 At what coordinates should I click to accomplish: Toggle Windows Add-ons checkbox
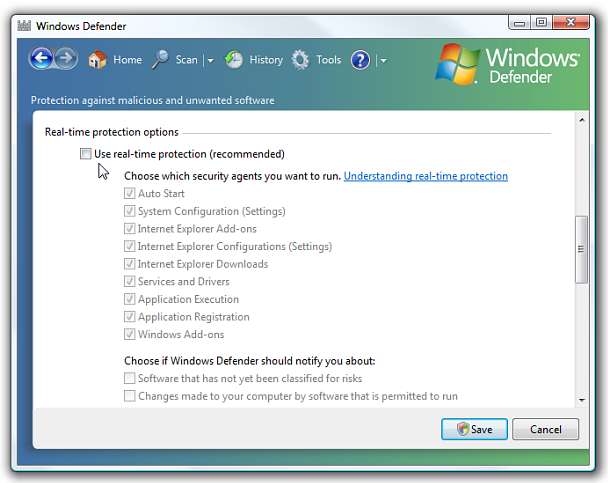click(x=130, y=334)
